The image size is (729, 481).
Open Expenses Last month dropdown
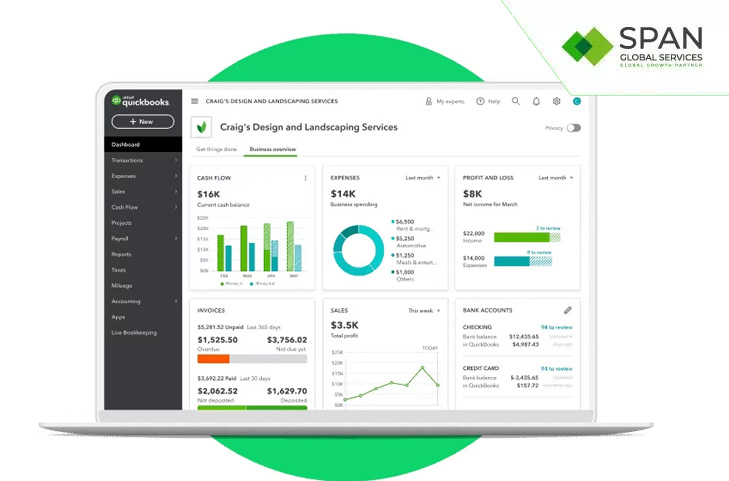(x=423, y=178)
